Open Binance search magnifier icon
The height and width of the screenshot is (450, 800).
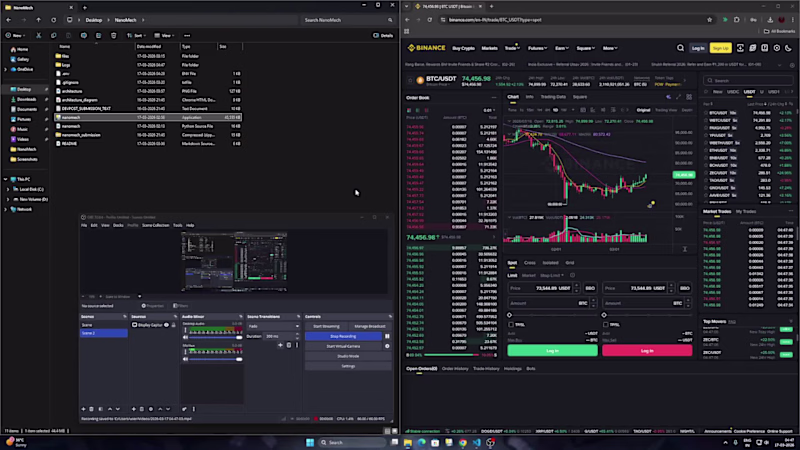pyautogui.click(x=680, y=48)
